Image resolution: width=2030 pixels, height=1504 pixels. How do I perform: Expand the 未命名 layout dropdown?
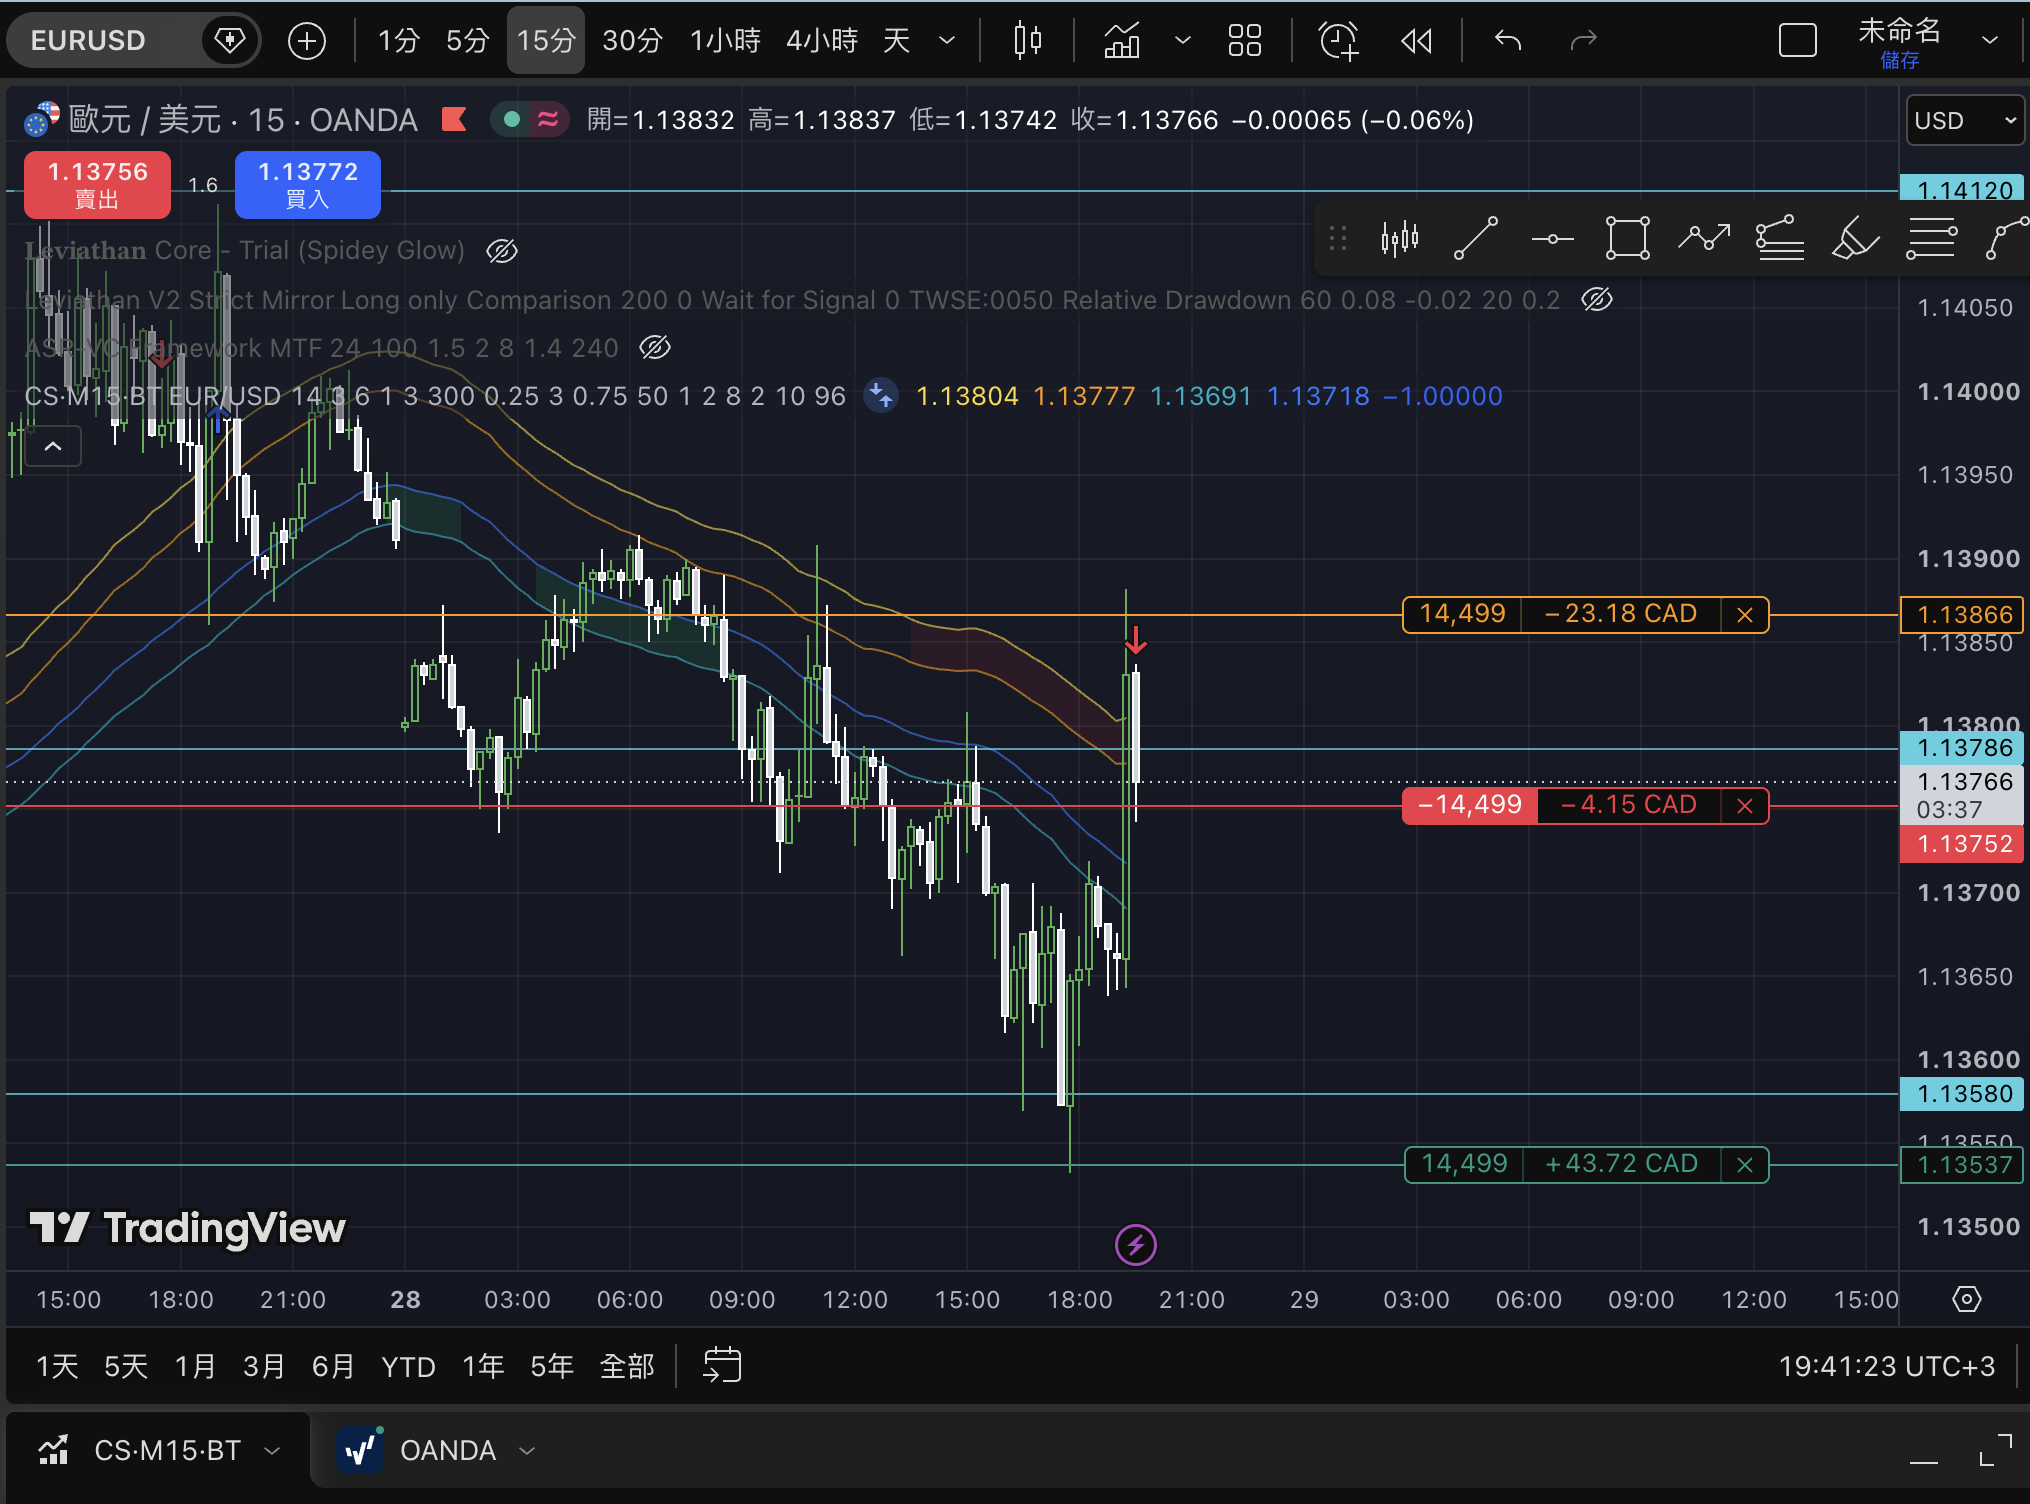[1990, 41]
